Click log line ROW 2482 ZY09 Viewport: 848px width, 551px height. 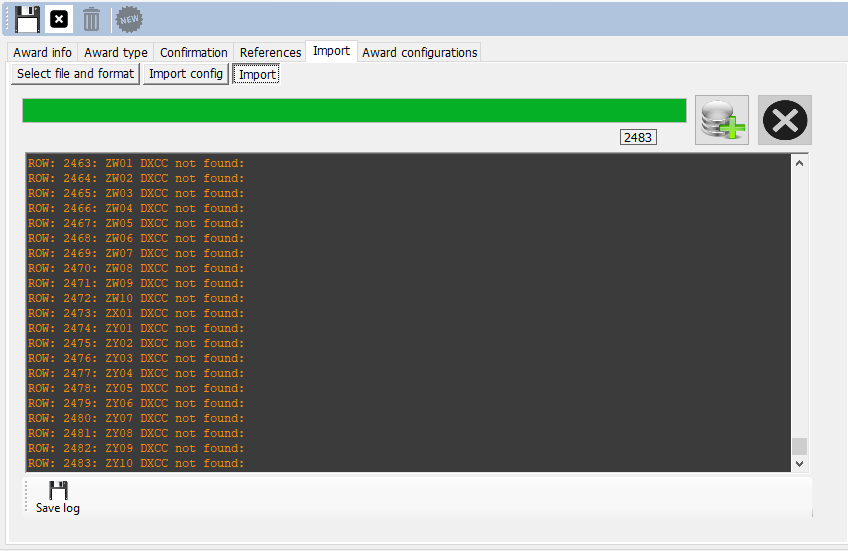136,448
